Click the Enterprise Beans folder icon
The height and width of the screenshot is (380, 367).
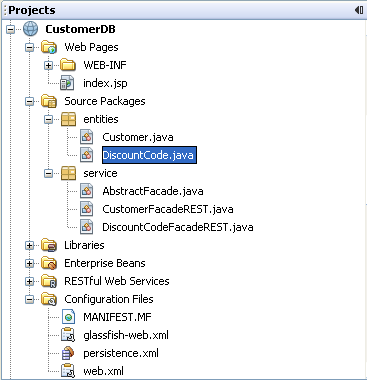pyautogui.click(x=49, y=263)
